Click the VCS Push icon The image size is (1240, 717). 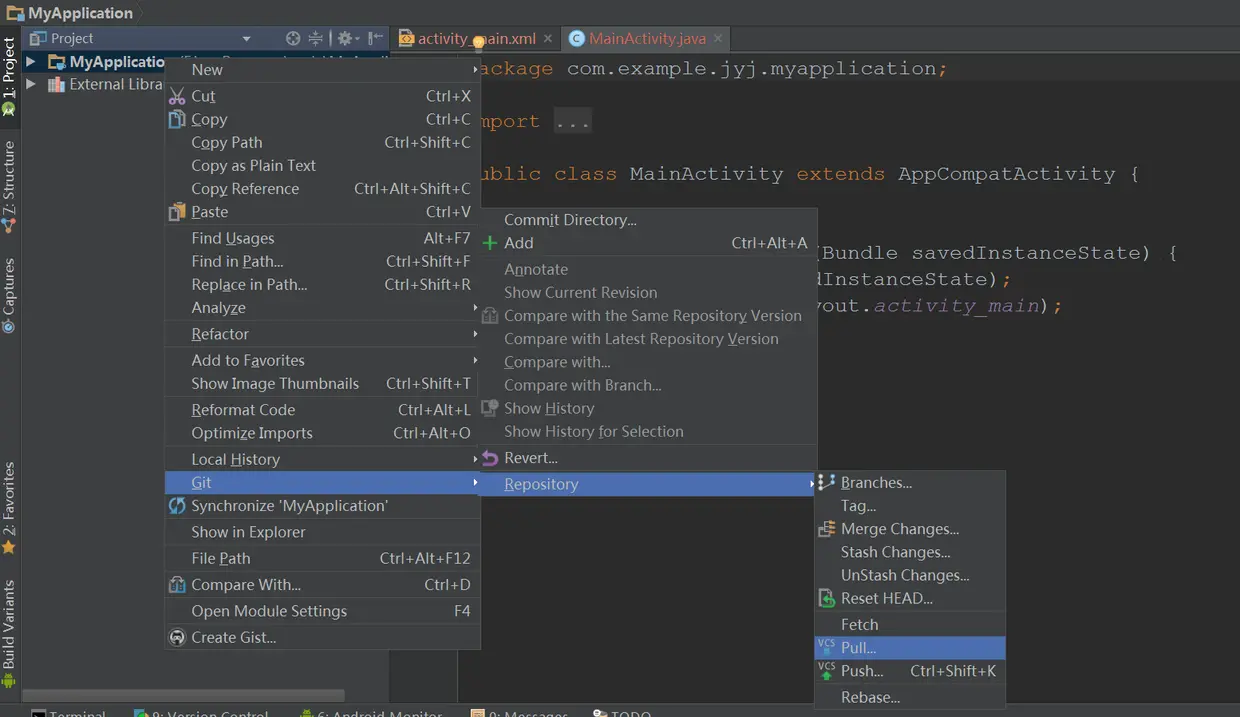click(x=826, y=671)
